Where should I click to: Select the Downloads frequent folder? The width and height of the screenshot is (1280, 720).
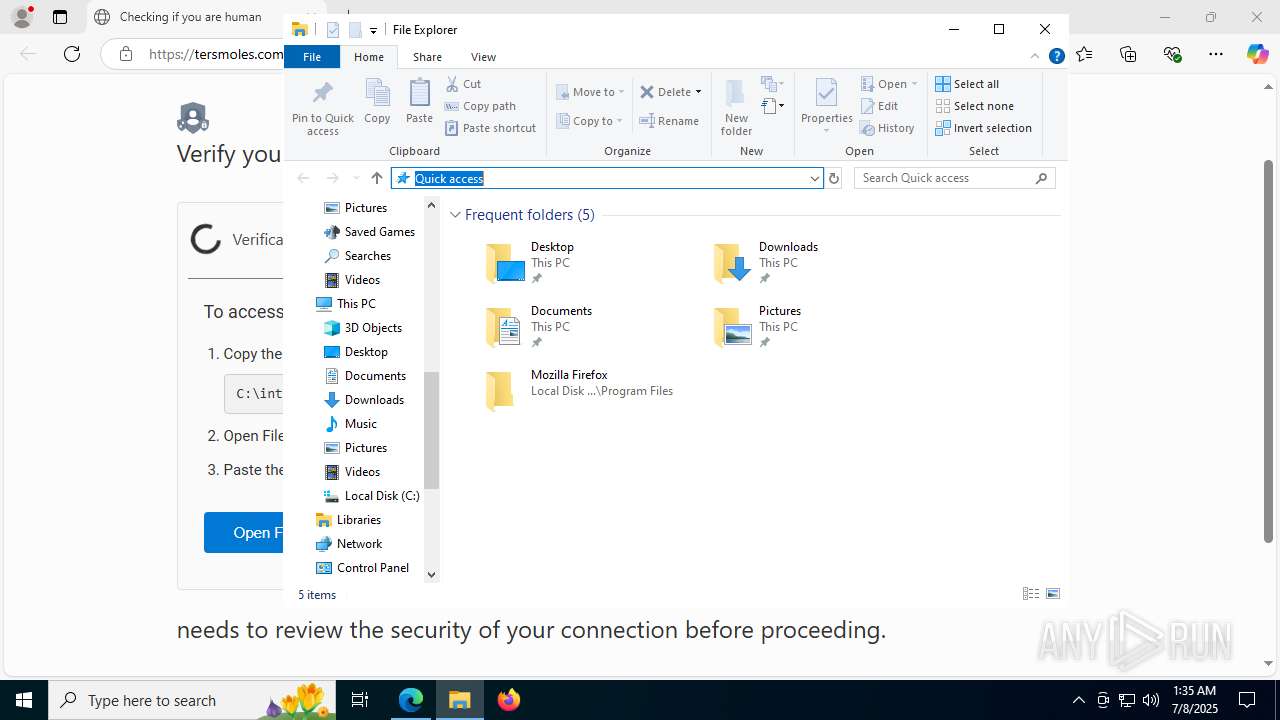click(x=766, y=263)
